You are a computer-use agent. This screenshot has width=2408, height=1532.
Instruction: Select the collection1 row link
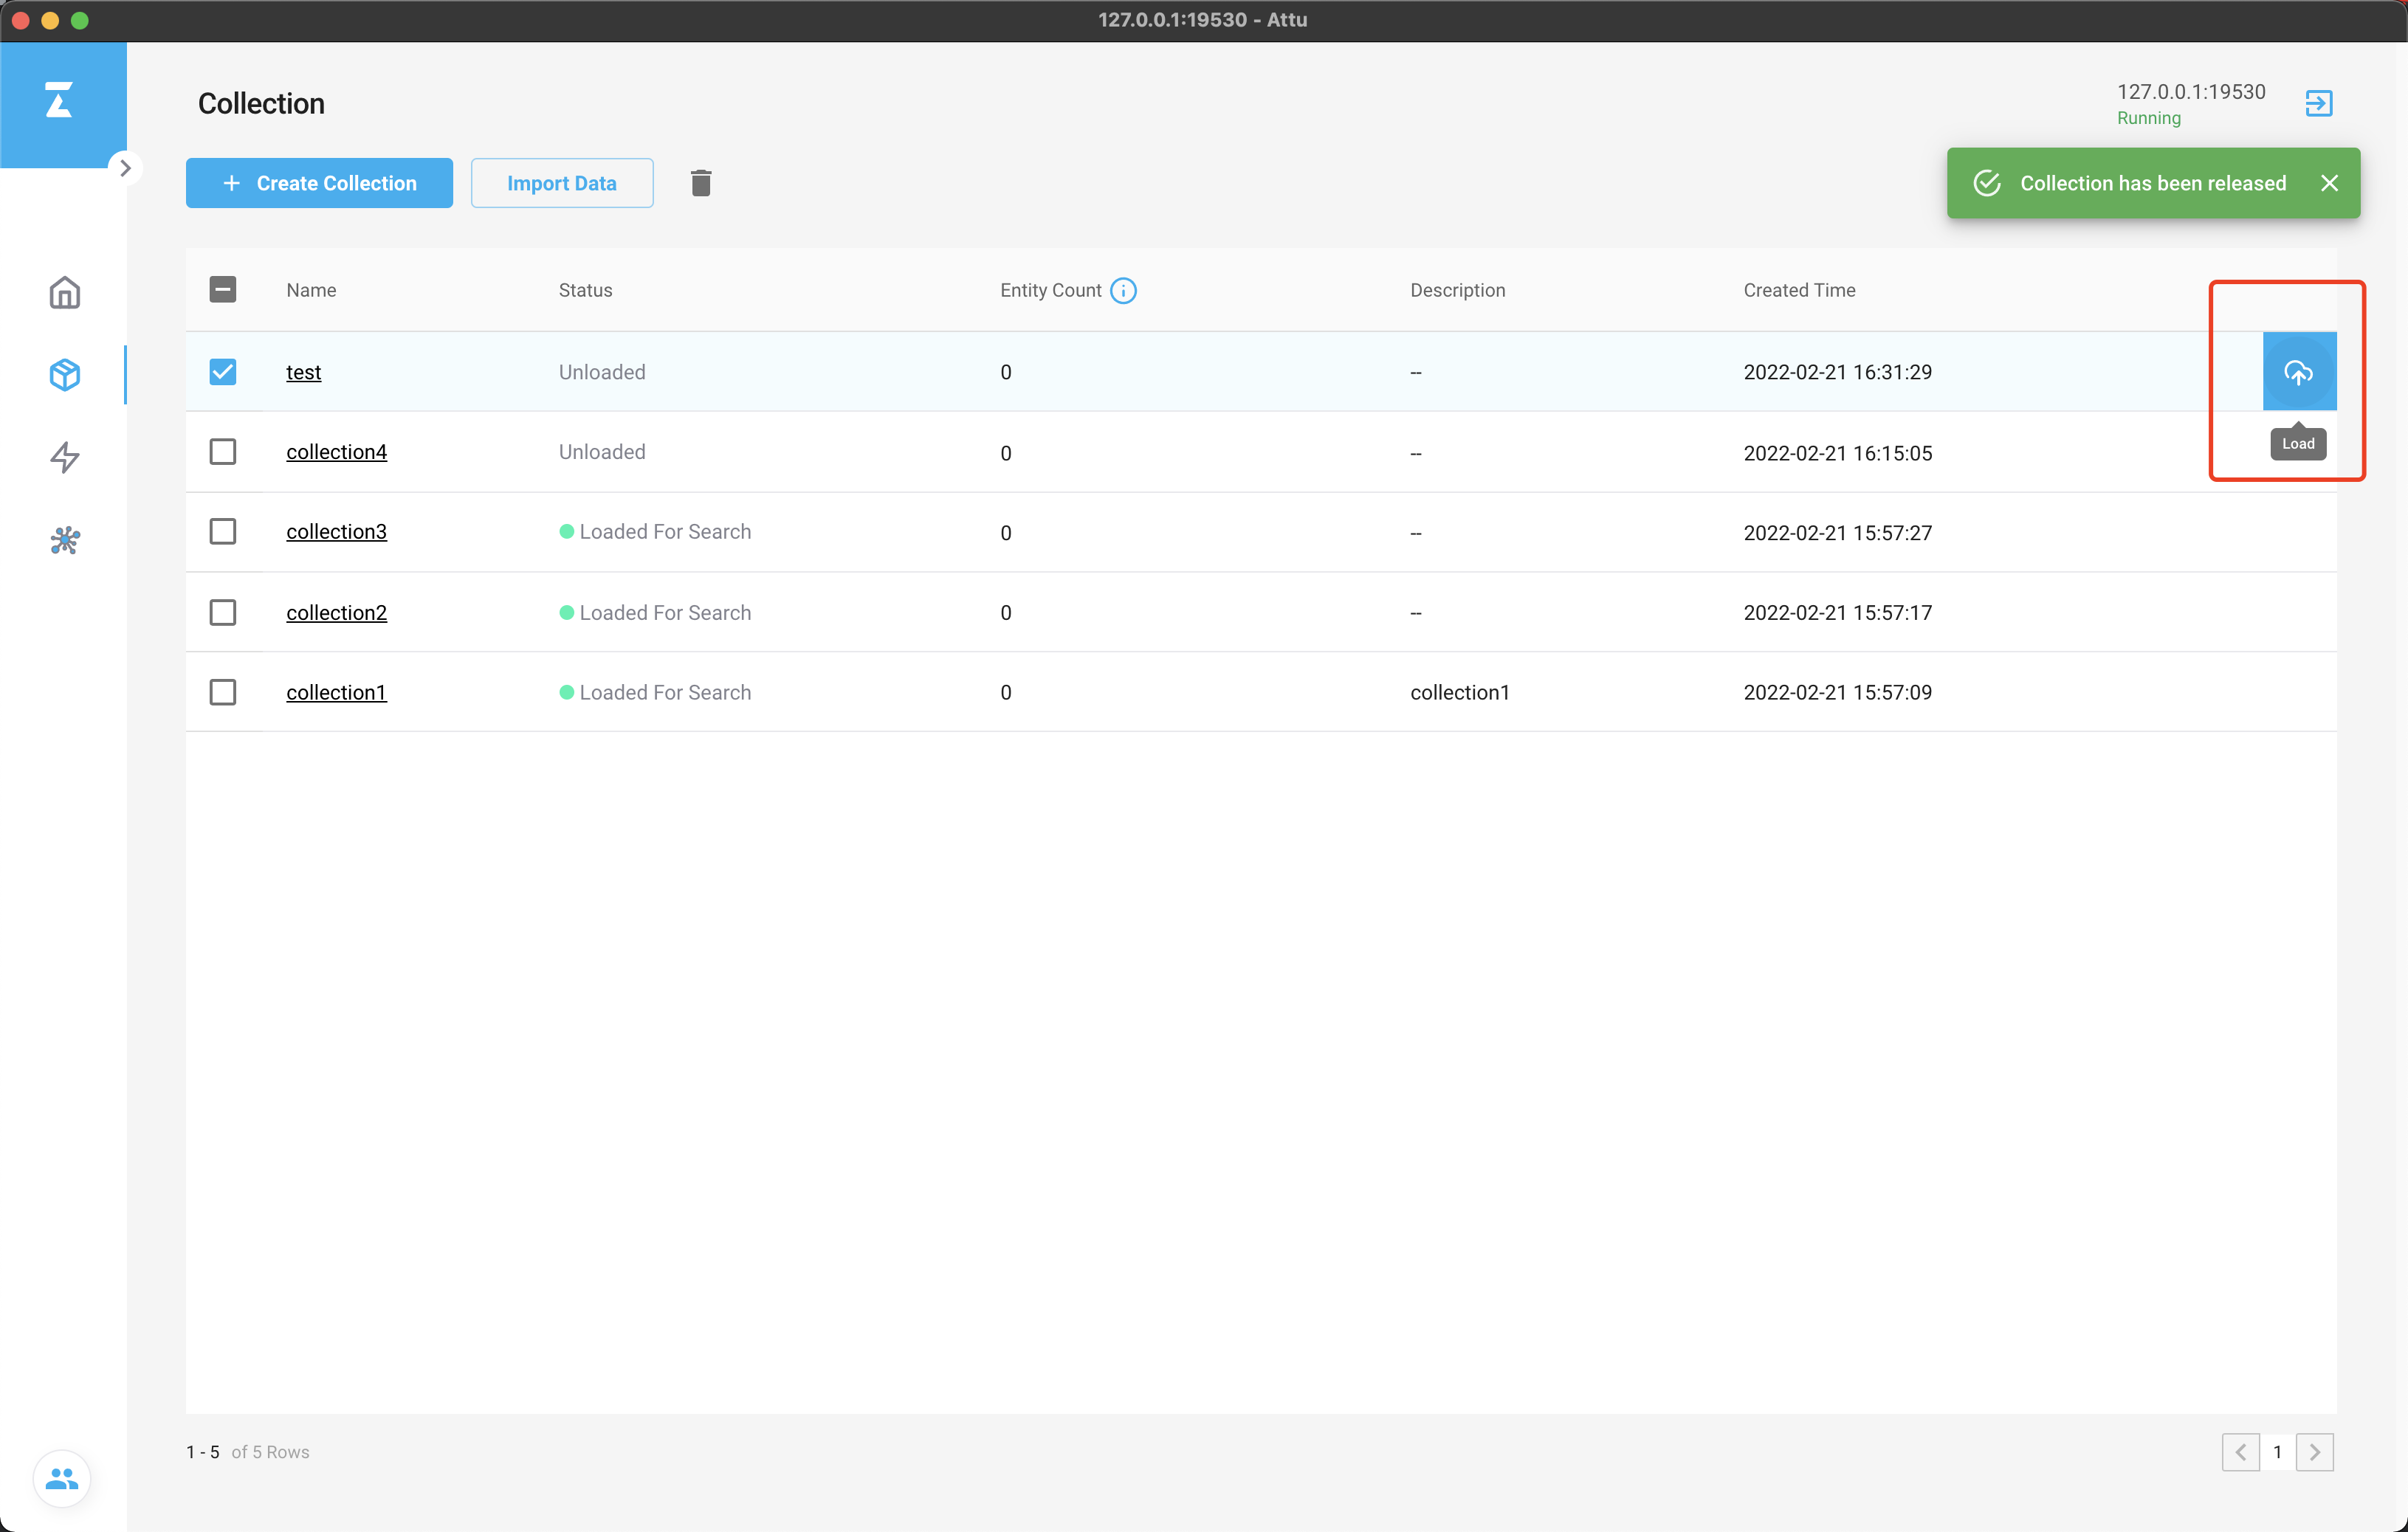click(335, 691)
